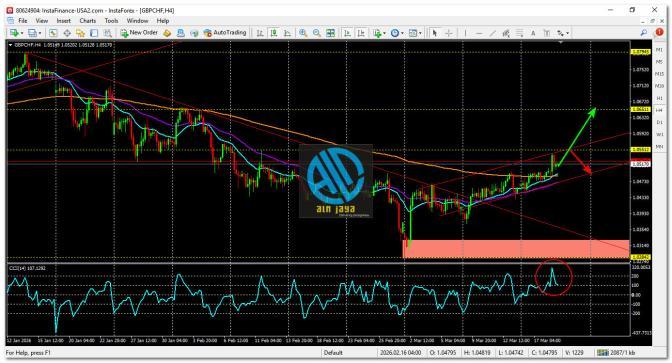Open the File menu
This screenshot has height=363, width=672.
click(23, 21)
